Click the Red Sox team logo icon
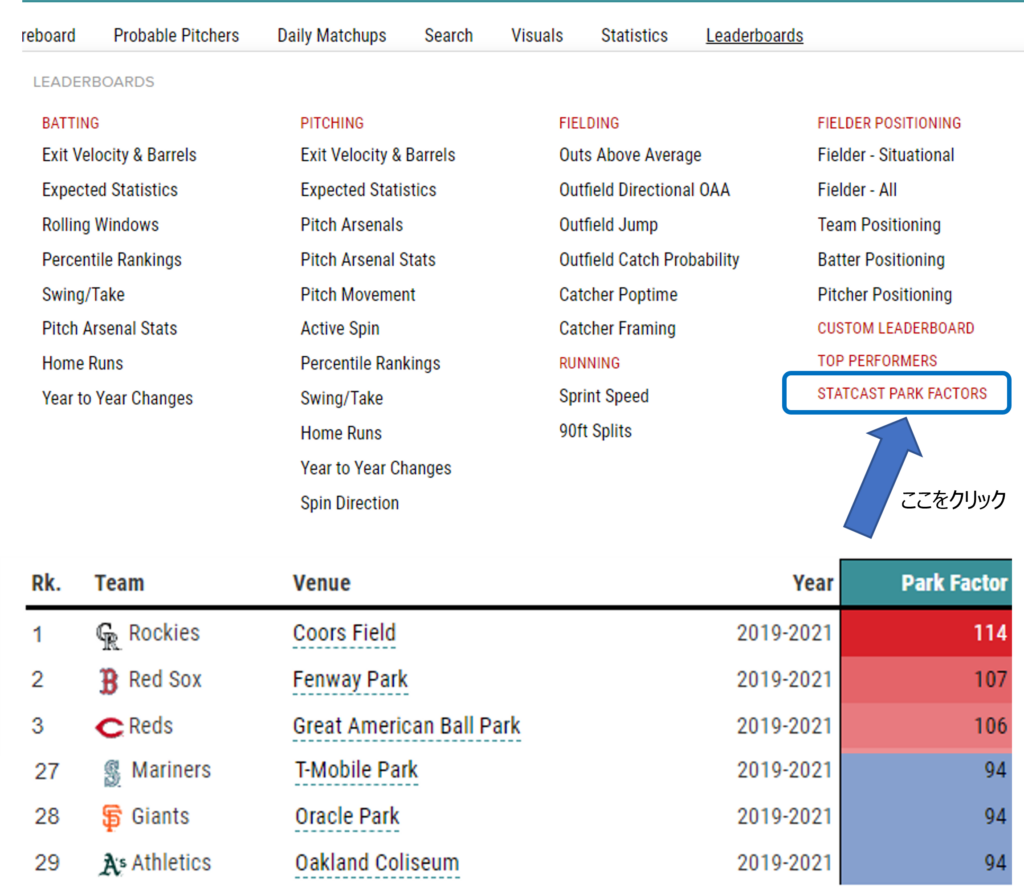This screenshot has width=1024, height=887. pyautogui.click(x=108, y=681)
